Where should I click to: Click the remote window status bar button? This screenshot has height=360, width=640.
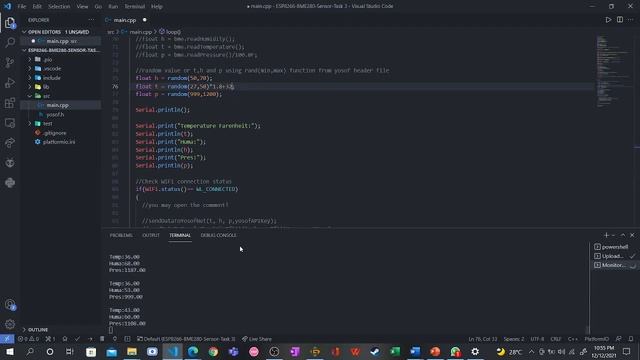point(7,339)
